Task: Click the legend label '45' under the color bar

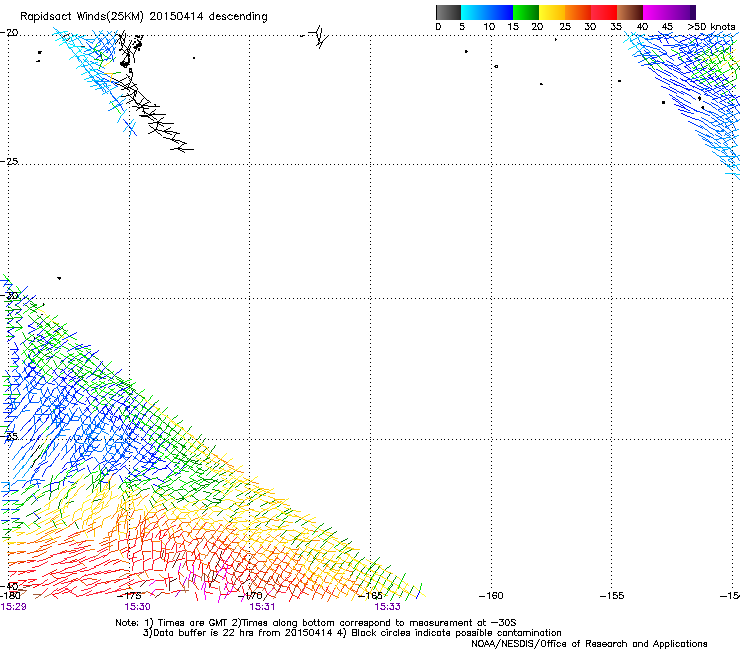Action: [x=667, y=27]
